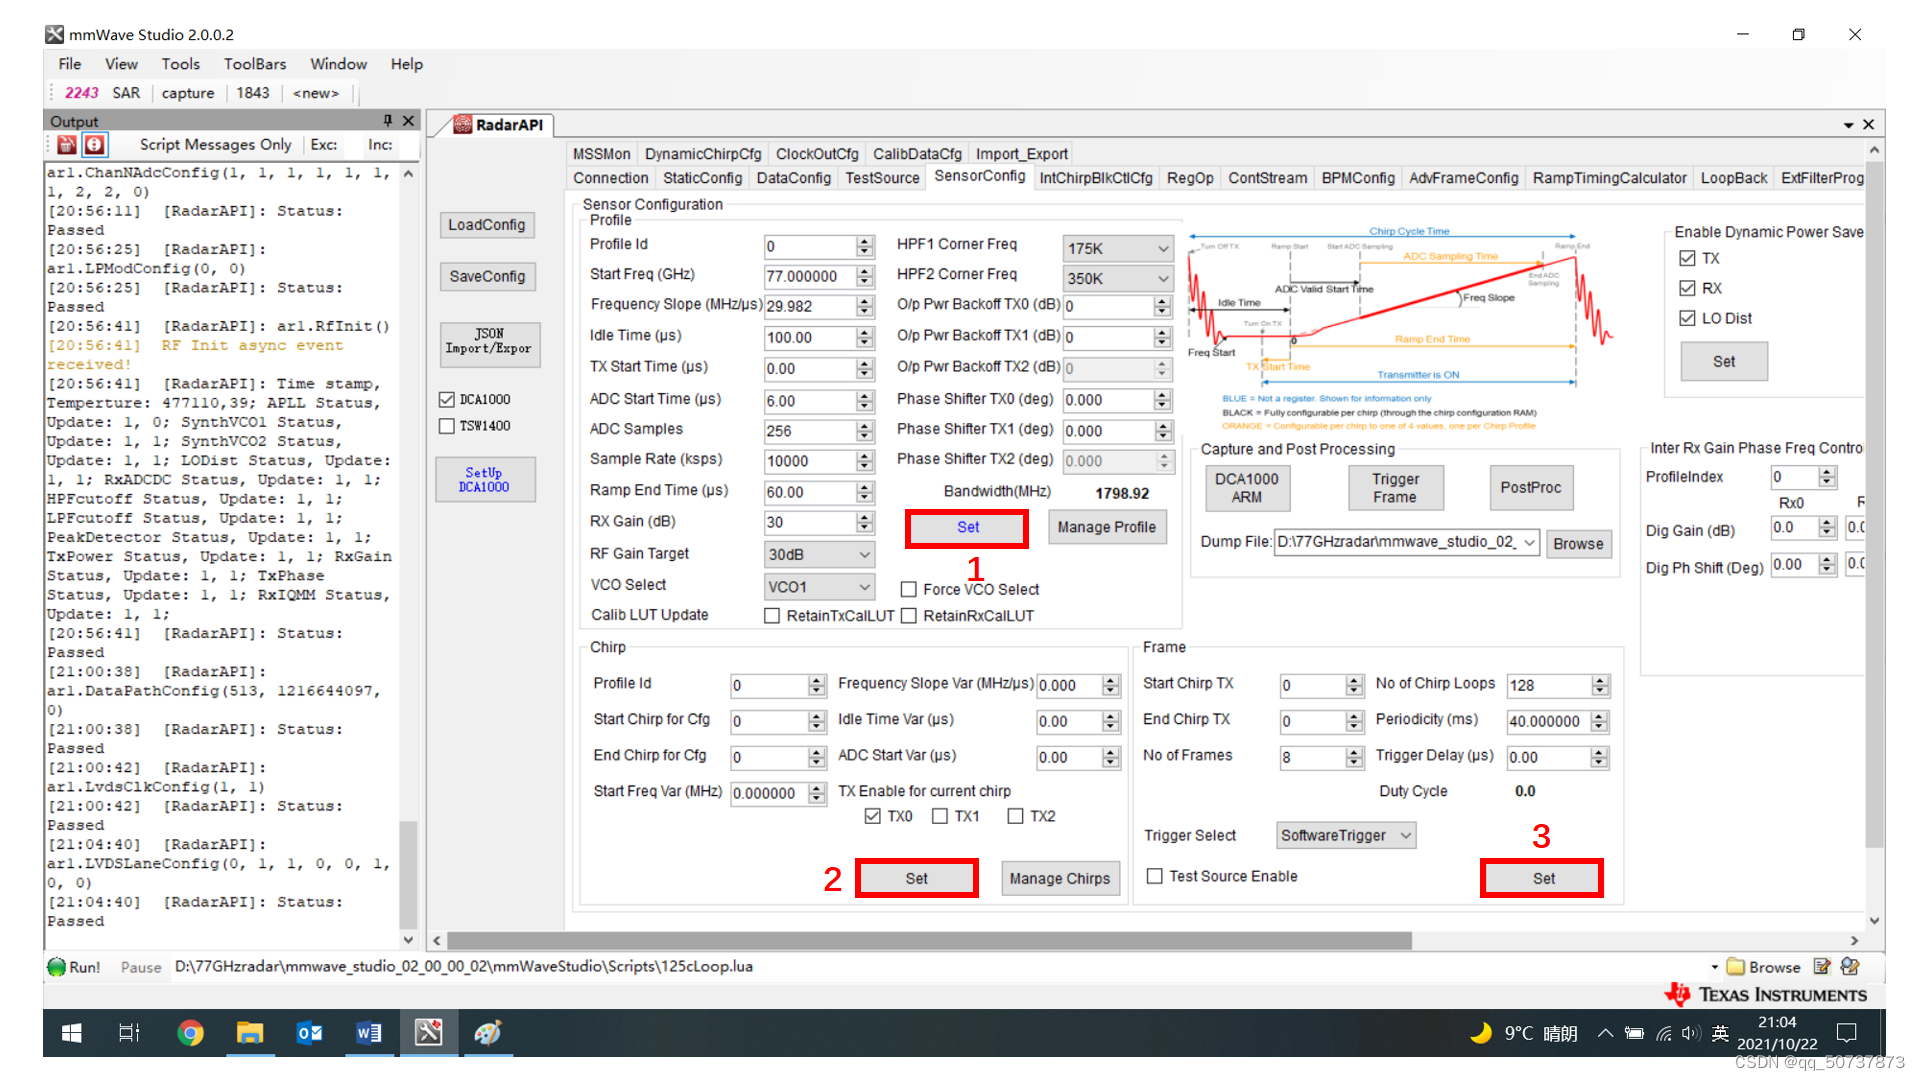Open the HPF1 Corner Freq dropdown

[1117, 248]
